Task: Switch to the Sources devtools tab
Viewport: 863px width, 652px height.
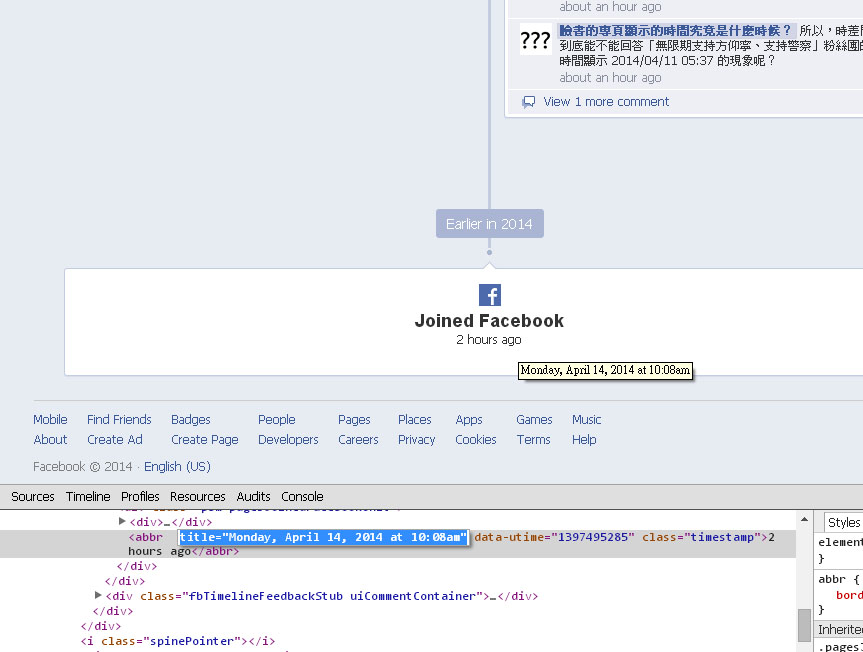Action: 32,496
